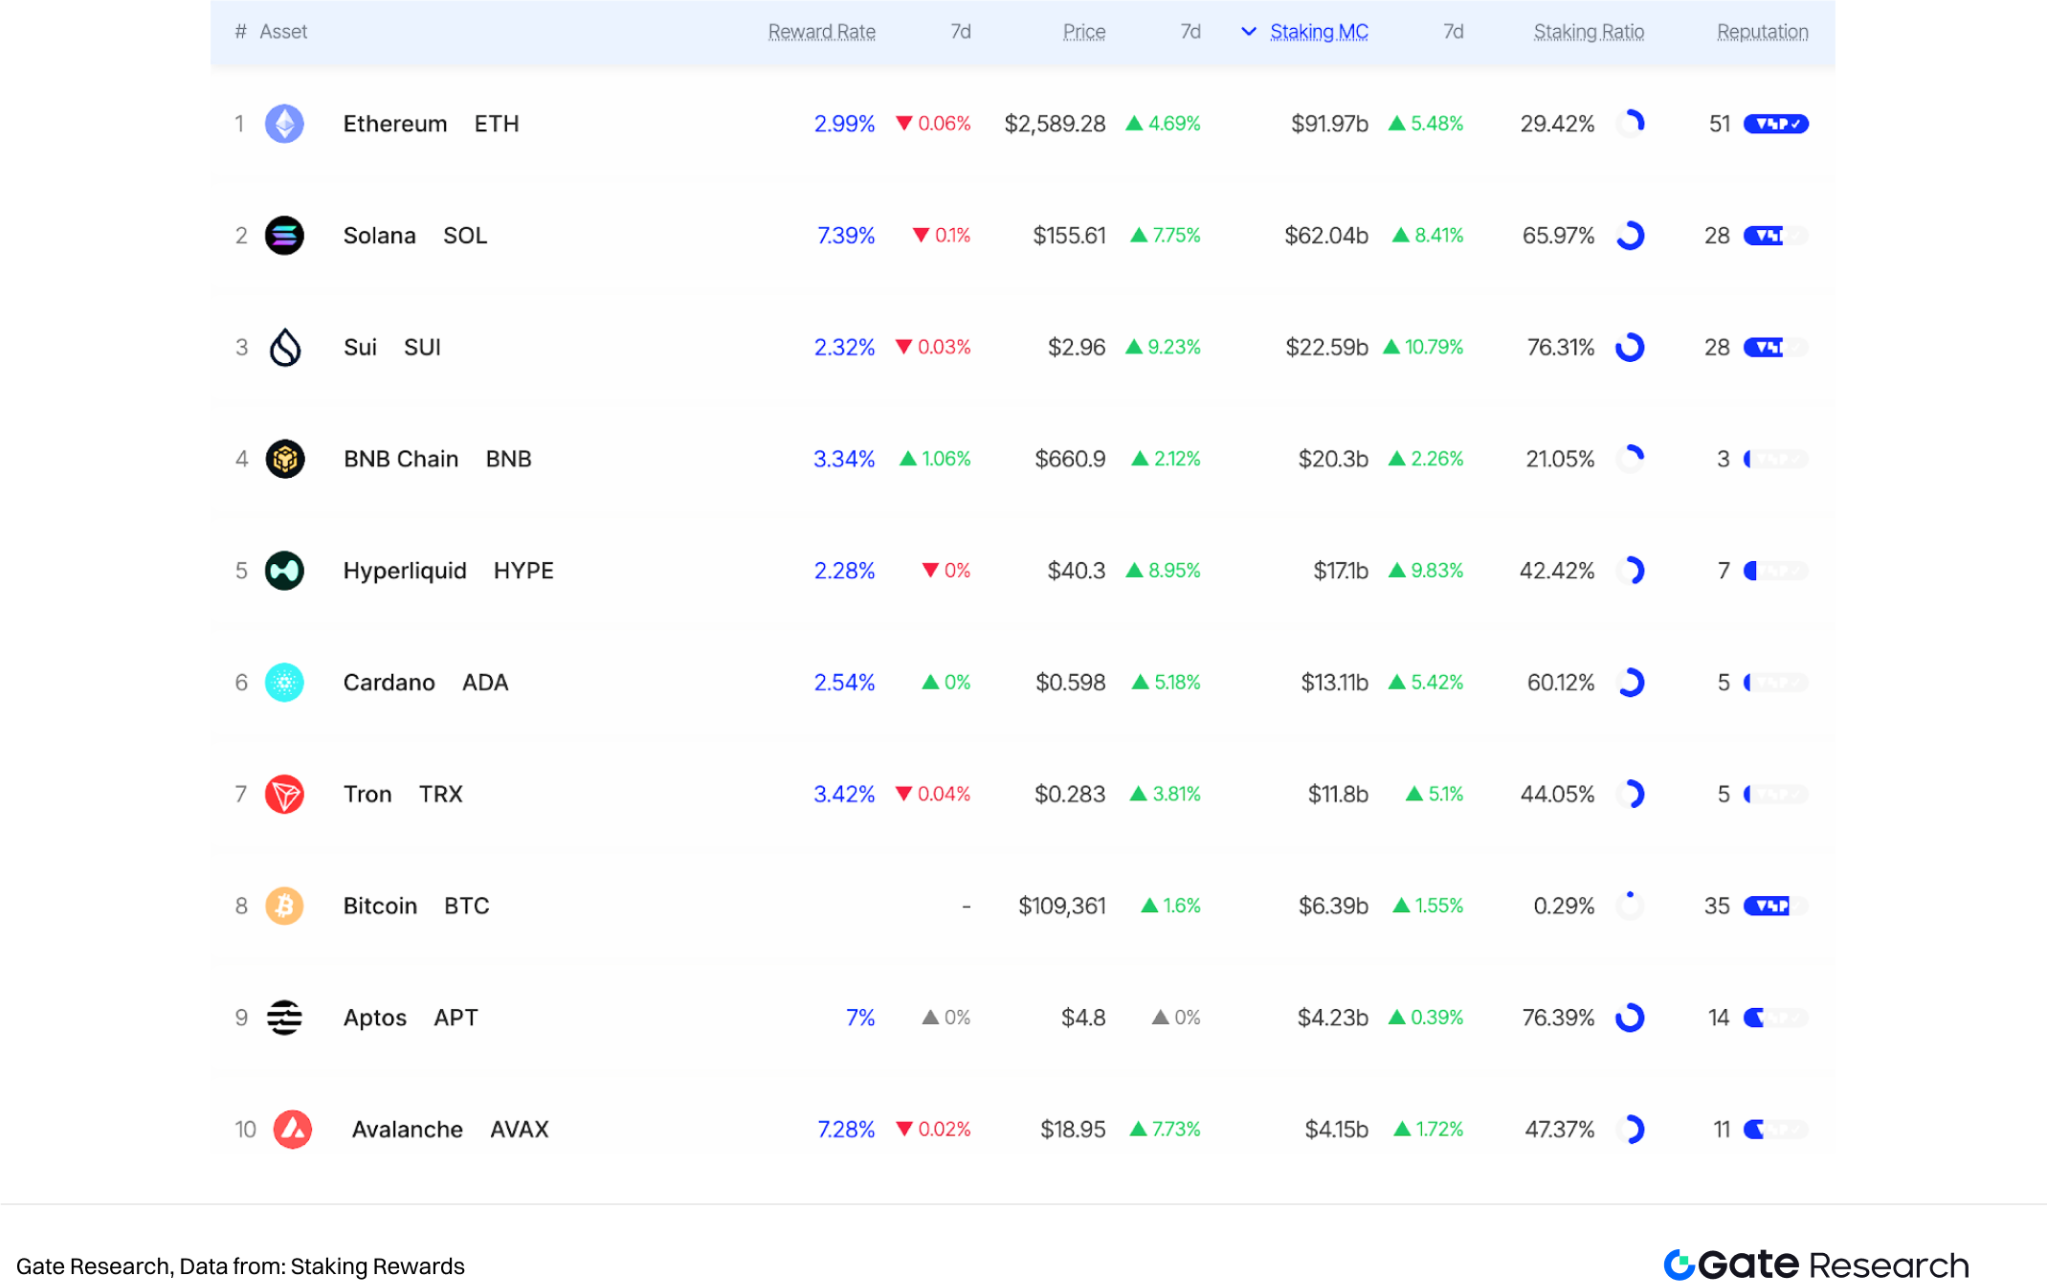The width and height of the screenshot is (2047, 1281).
Task: Click Ethereum's staking ratio ring indicator
Action: [1630, 124]
